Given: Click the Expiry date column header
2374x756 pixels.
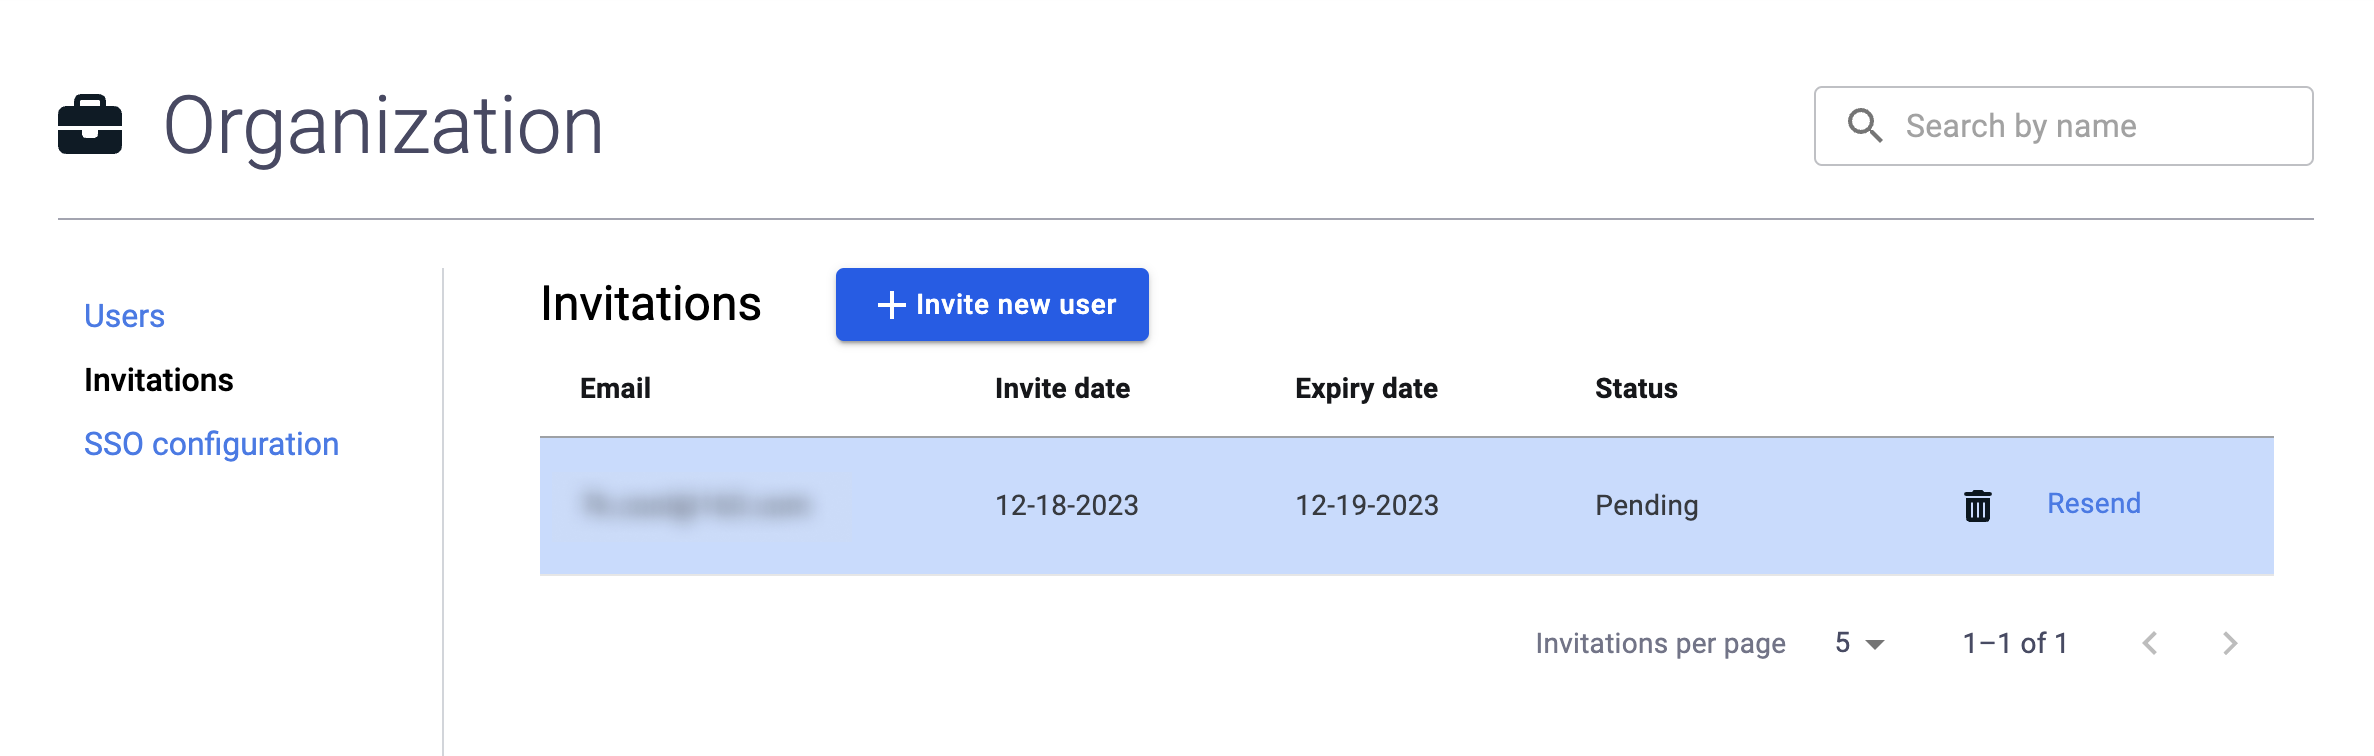Looking at the screenshot, I should 1366,389.
